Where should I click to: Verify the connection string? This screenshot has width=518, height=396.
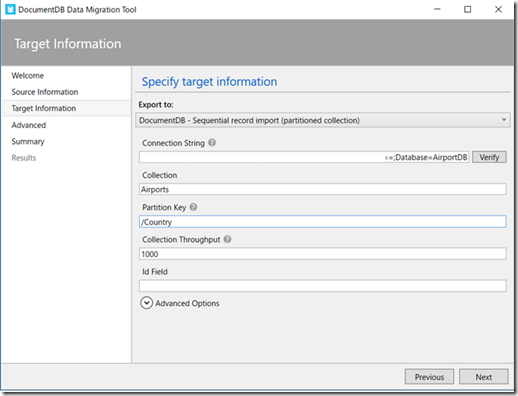point(489,157)
